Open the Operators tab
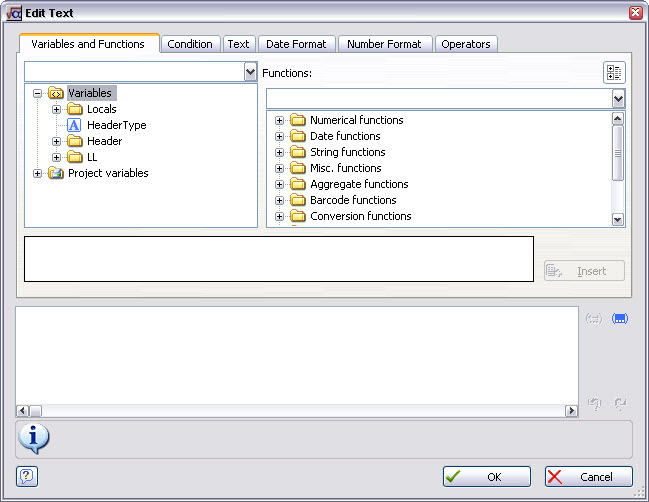Viewport: 649px width, 502px height. 466,44
